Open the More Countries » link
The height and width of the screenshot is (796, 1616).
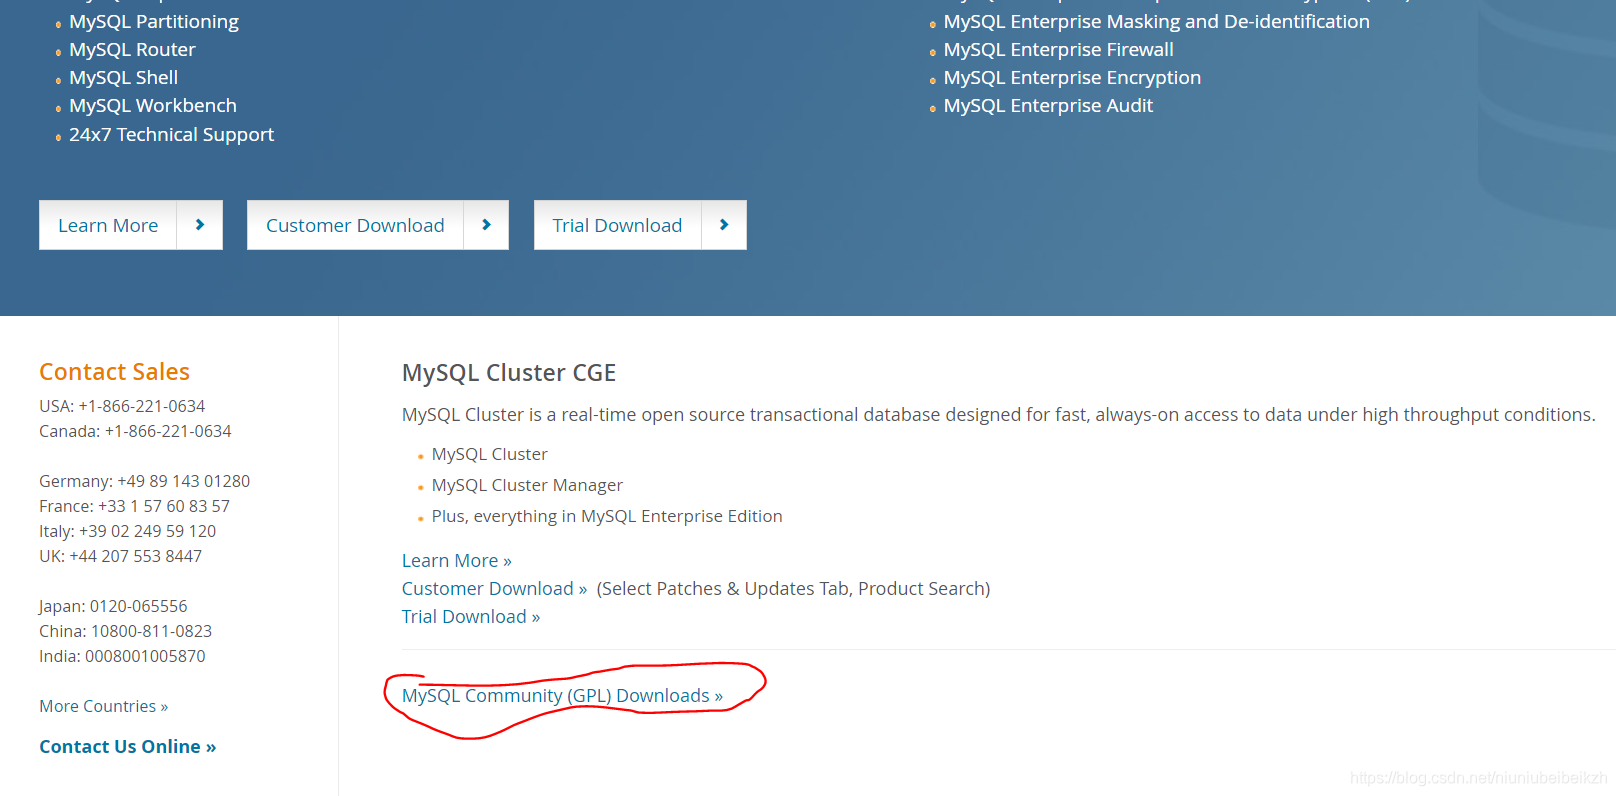point(104,706)
